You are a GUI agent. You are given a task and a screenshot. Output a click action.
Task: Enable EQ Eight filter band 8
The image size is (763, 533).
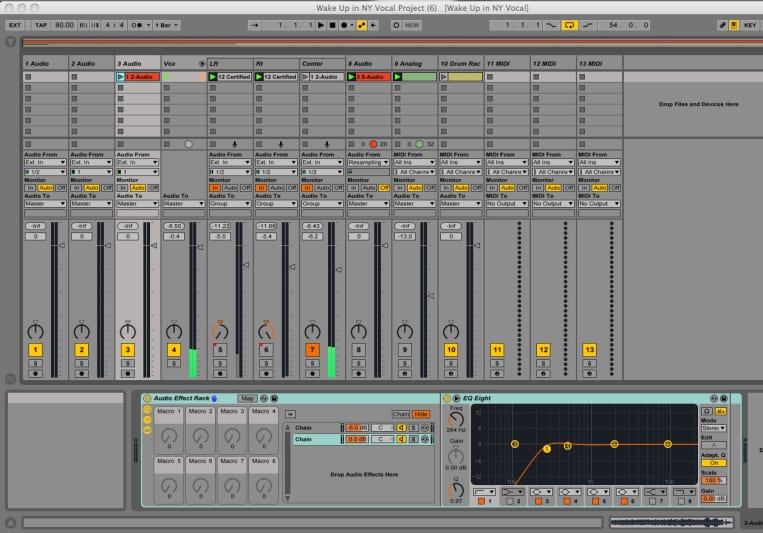click(x=681, y=501)
